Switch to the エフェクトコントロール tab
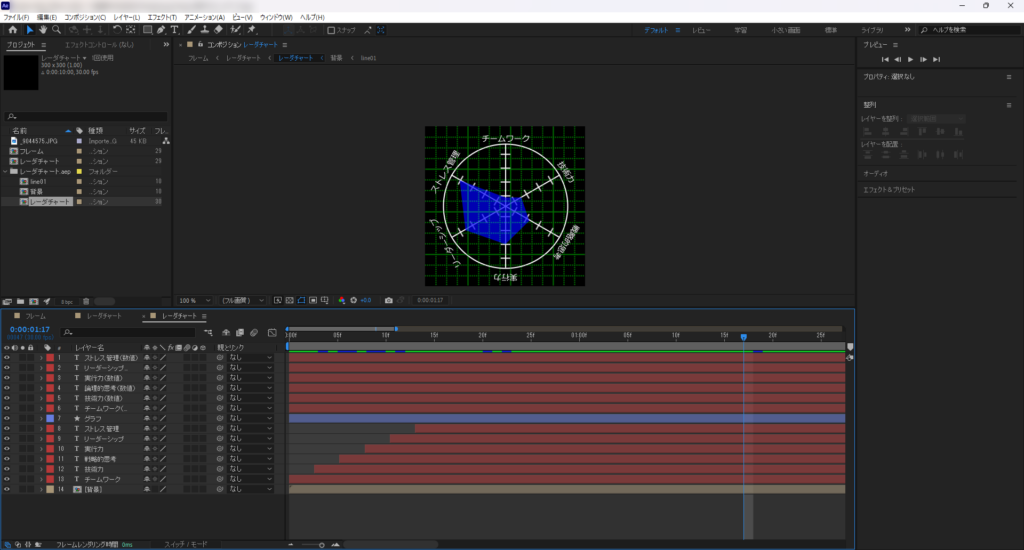 (x=99, y=45)
